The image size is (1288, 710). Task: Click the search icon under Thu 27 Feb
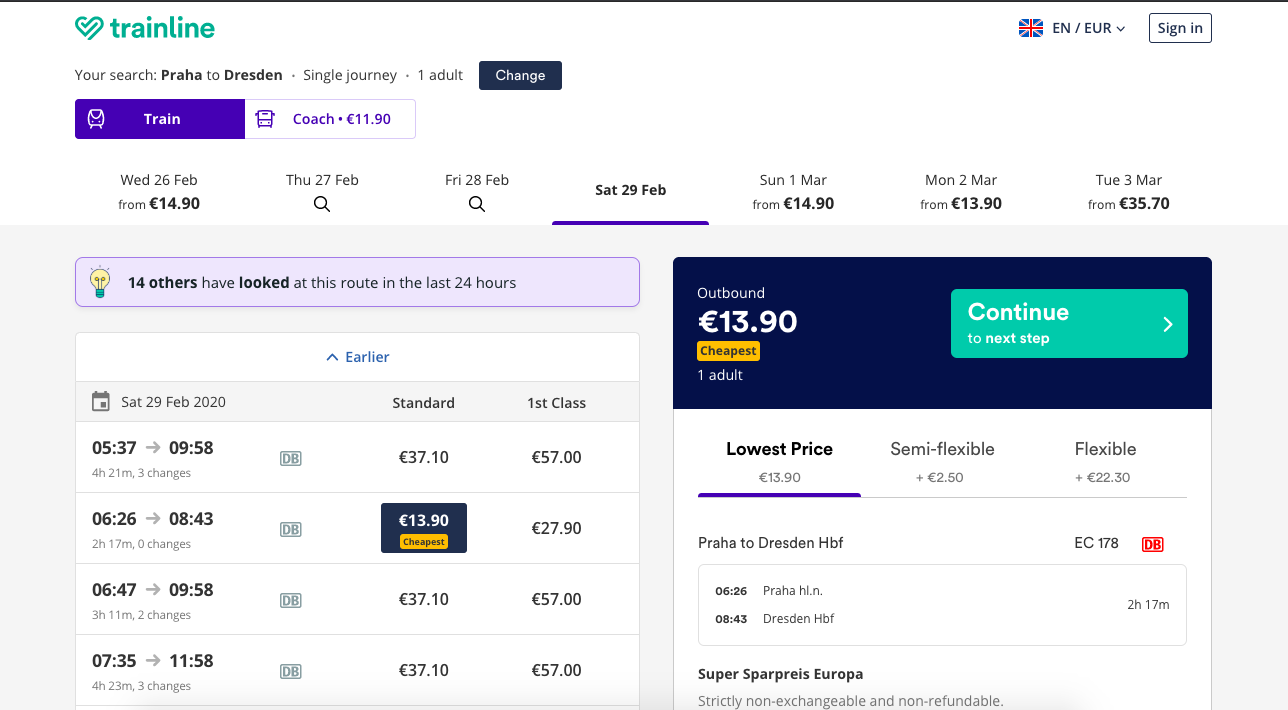[x=322, y=204]
